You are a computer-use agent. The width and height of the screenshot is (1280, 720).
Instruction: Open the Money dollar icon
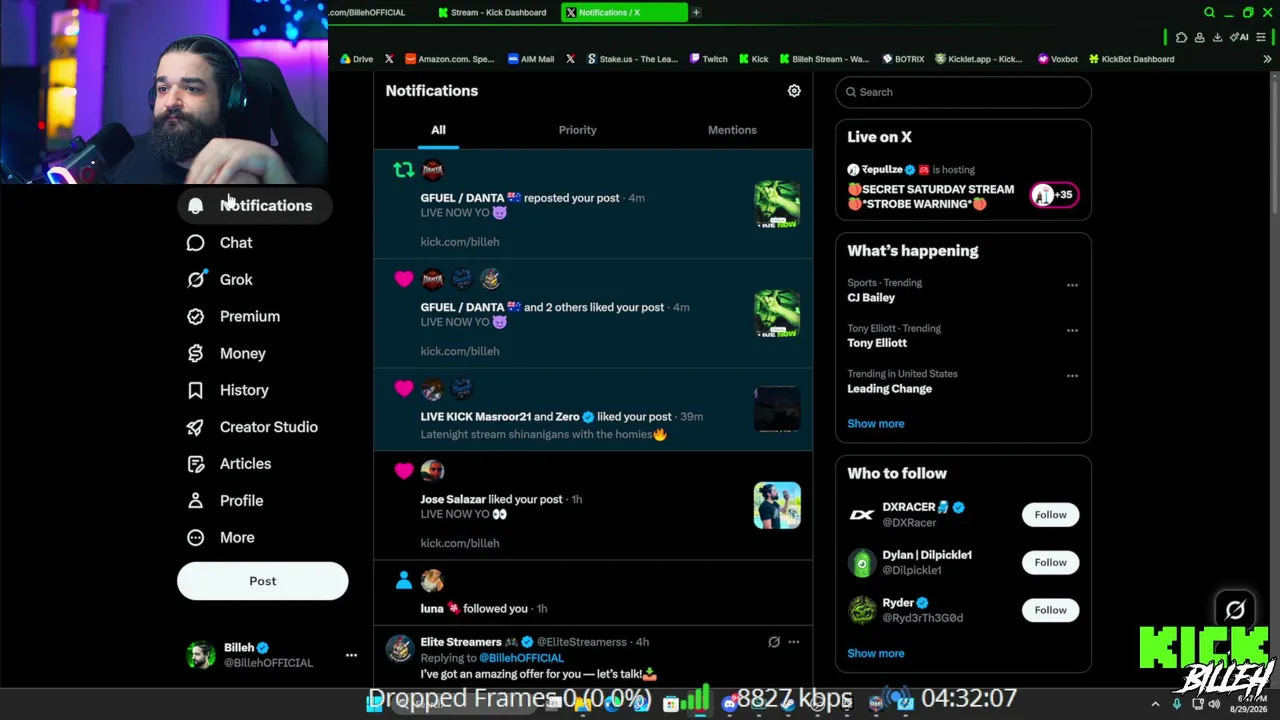click(196, 353)
